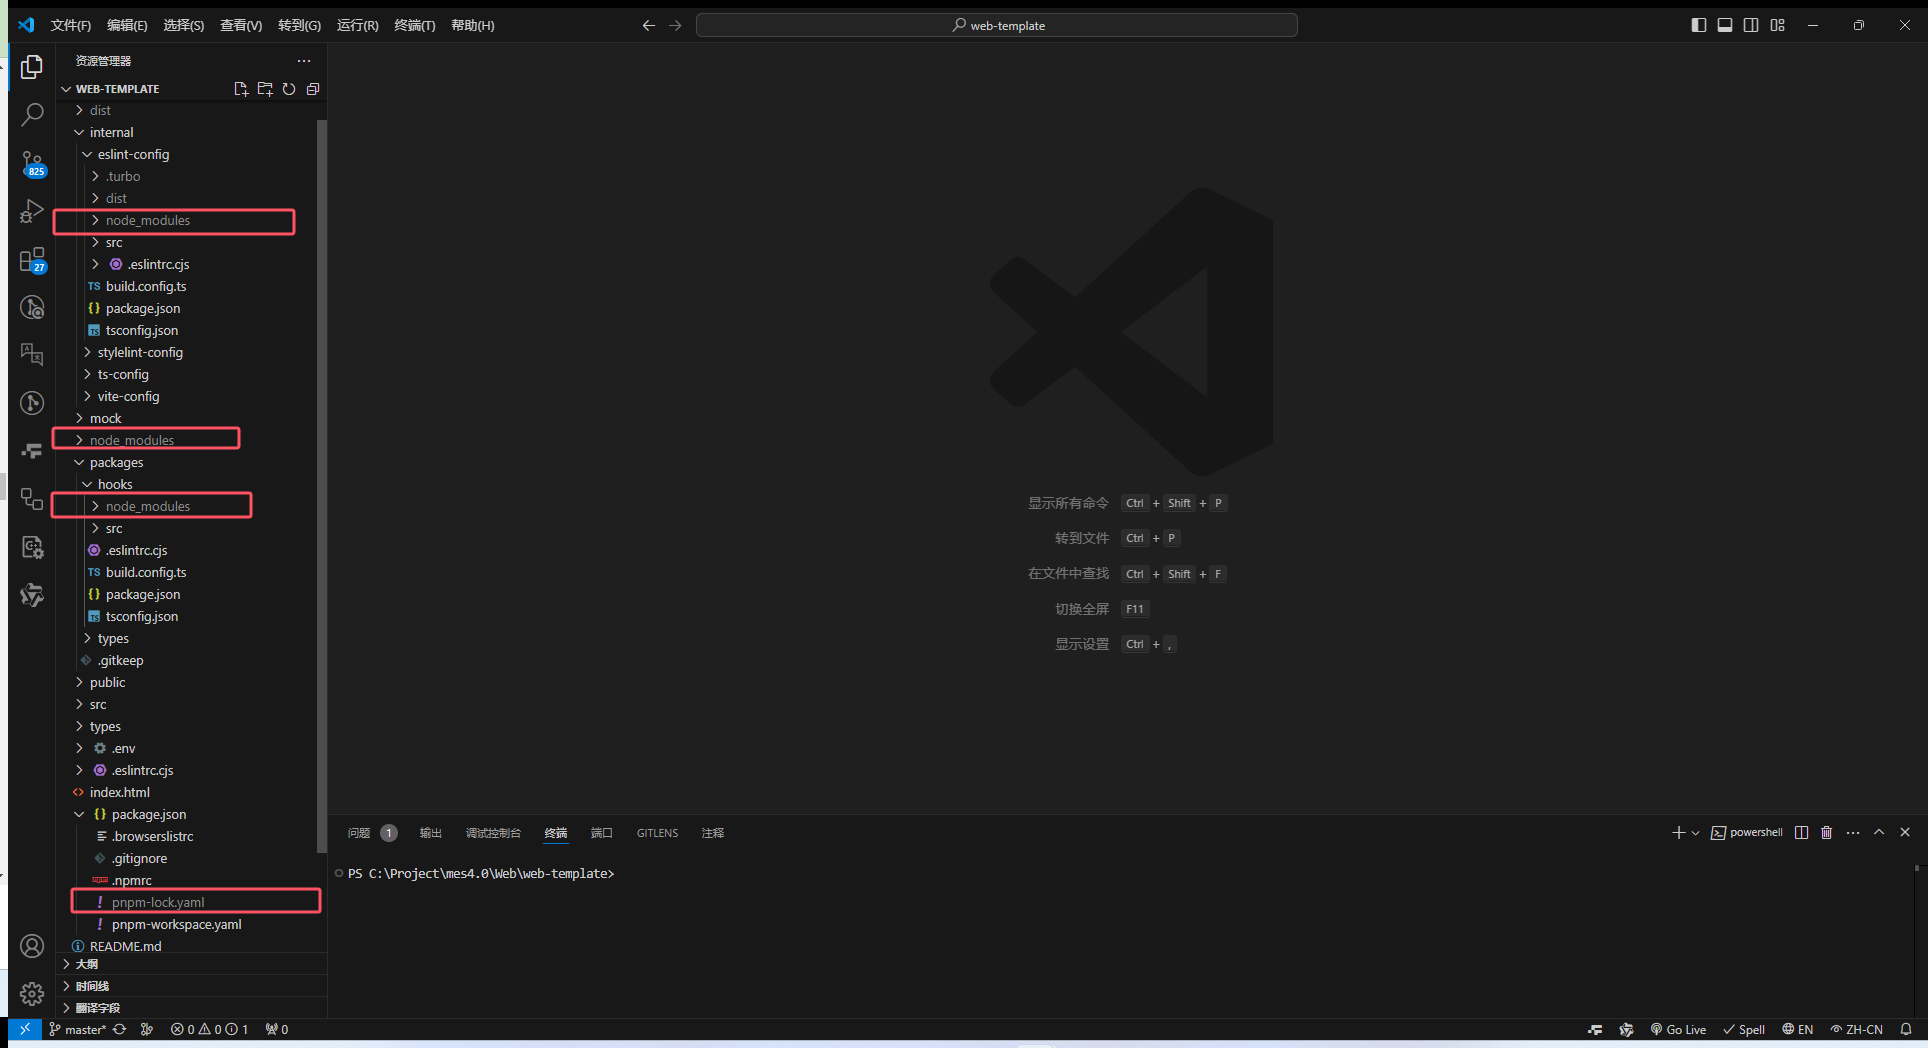The height and width of the screenshot is (1048, 1928).
Task: Go forward in navigation history
Action: click(x=675, y=25)
